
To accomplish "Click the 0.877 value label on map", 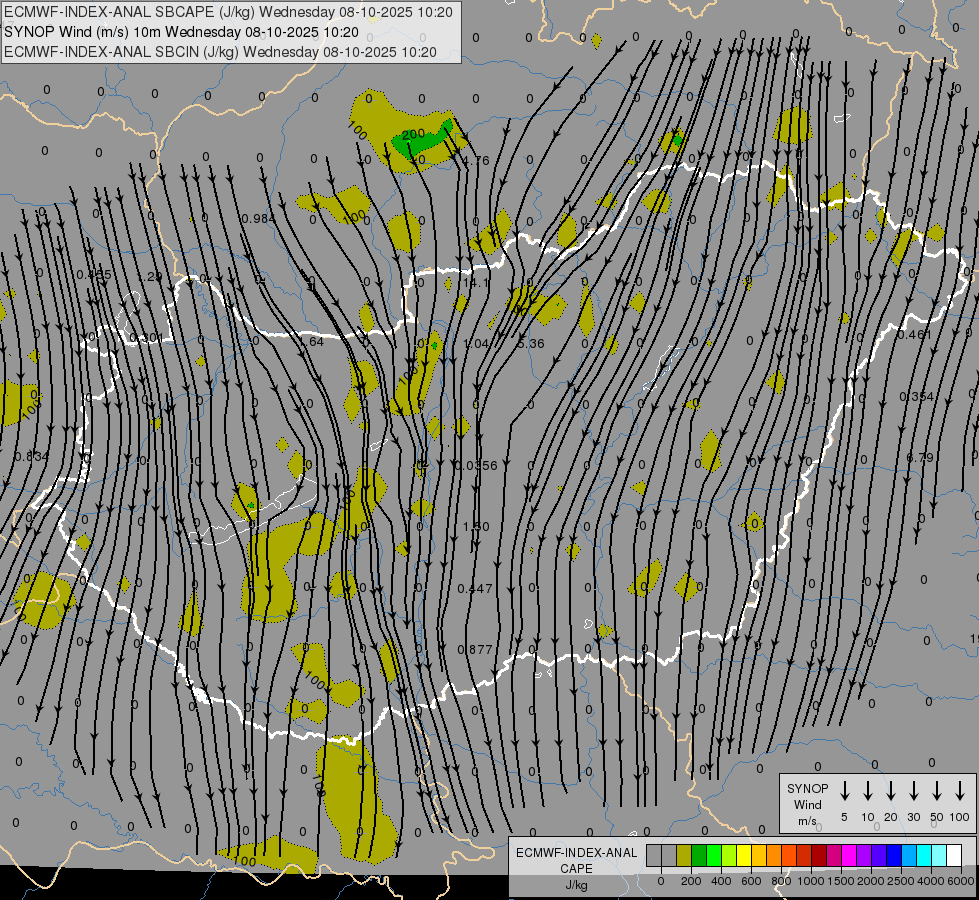I will click(475, 650).
